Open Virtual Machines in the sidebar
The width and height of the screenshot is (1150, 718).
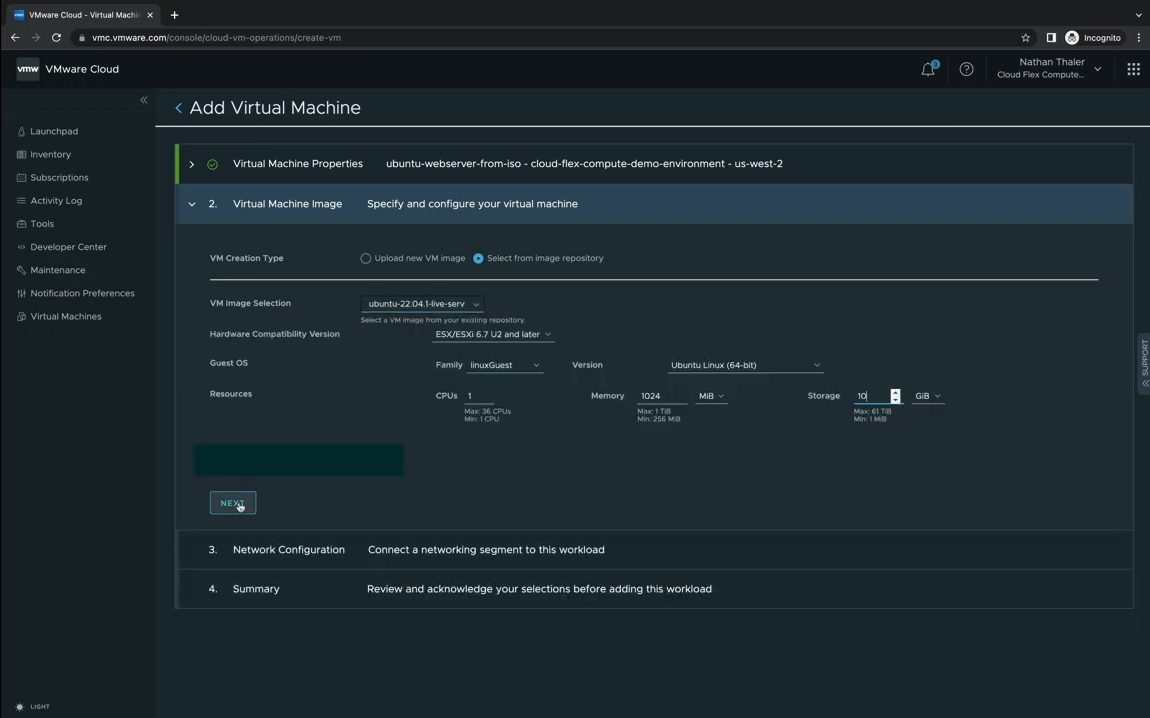pyautogui.click(x=66, y=317)
